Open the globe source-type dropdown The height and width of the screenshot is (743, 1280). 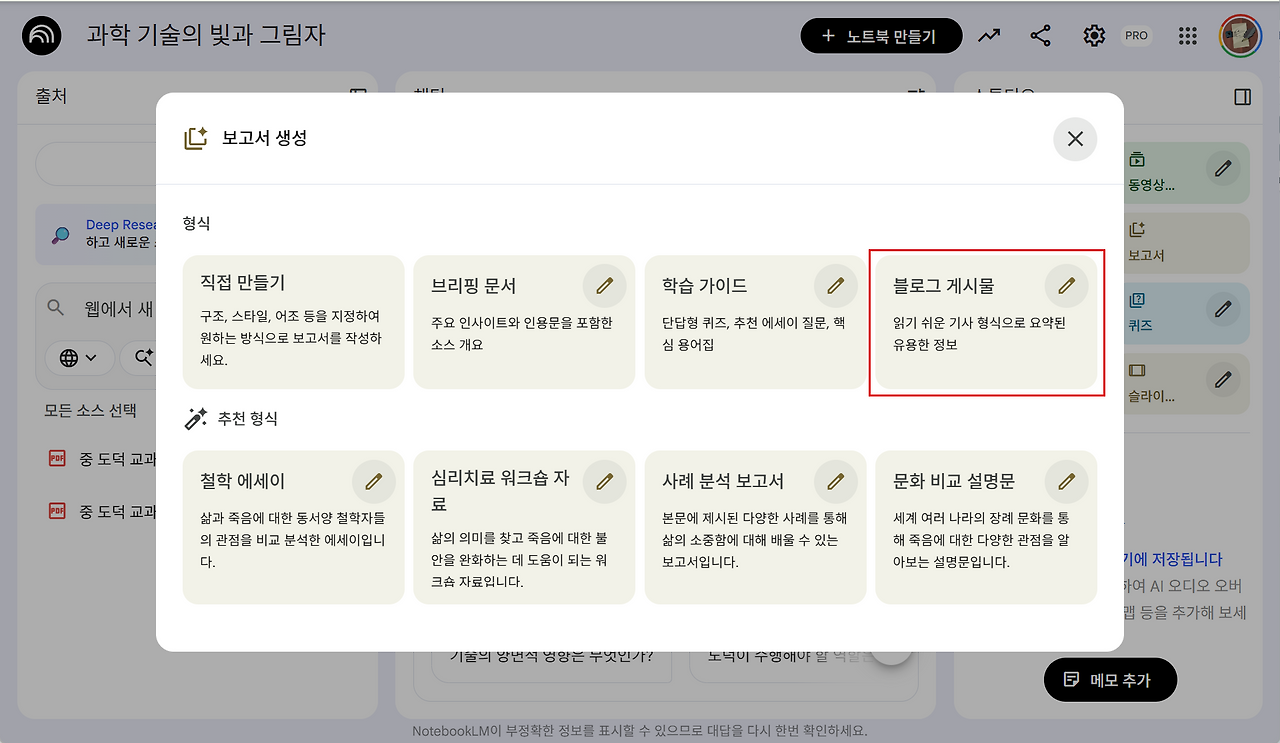coord(78,357)
